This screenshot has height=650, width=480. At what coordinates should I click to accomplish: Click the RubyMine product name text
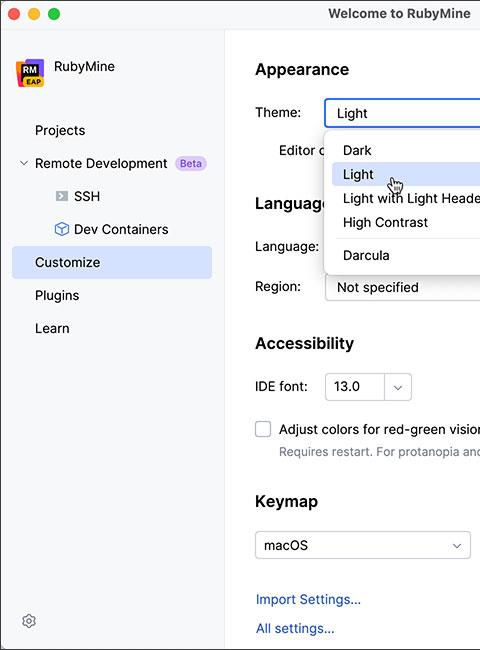click(x=85, y=66)
